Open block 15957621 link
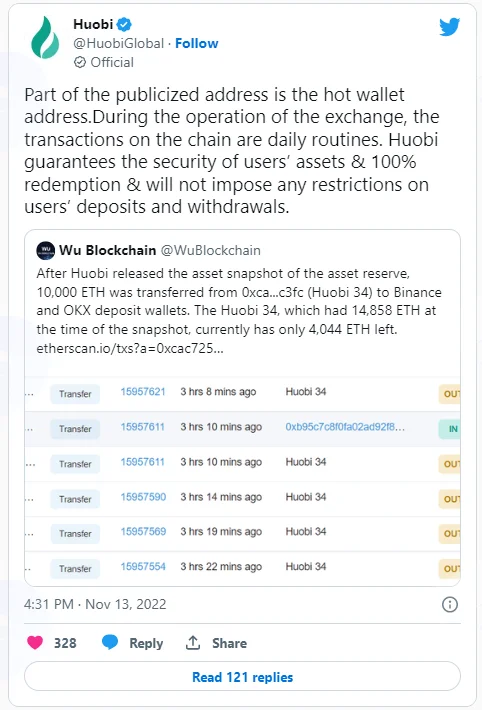The image size is (482, 710). click(143, 392)
